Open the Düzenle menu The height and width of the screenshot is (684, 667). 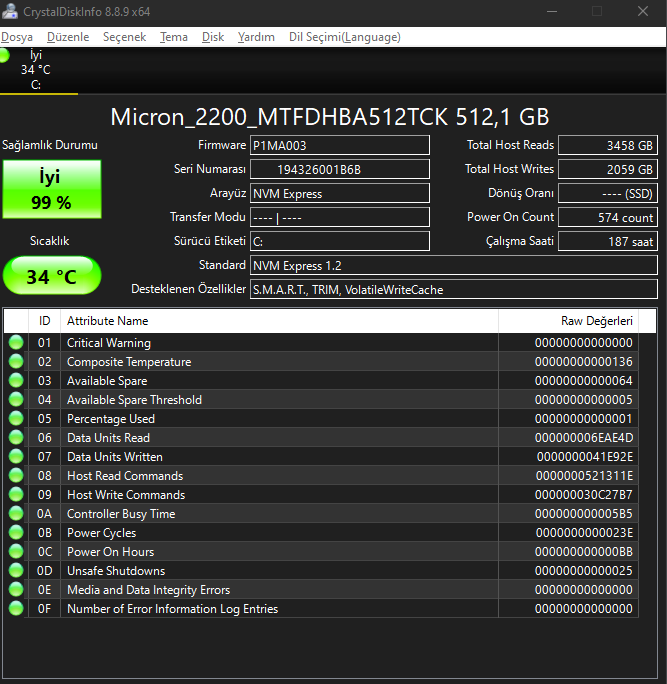click(x=68, y=37)
